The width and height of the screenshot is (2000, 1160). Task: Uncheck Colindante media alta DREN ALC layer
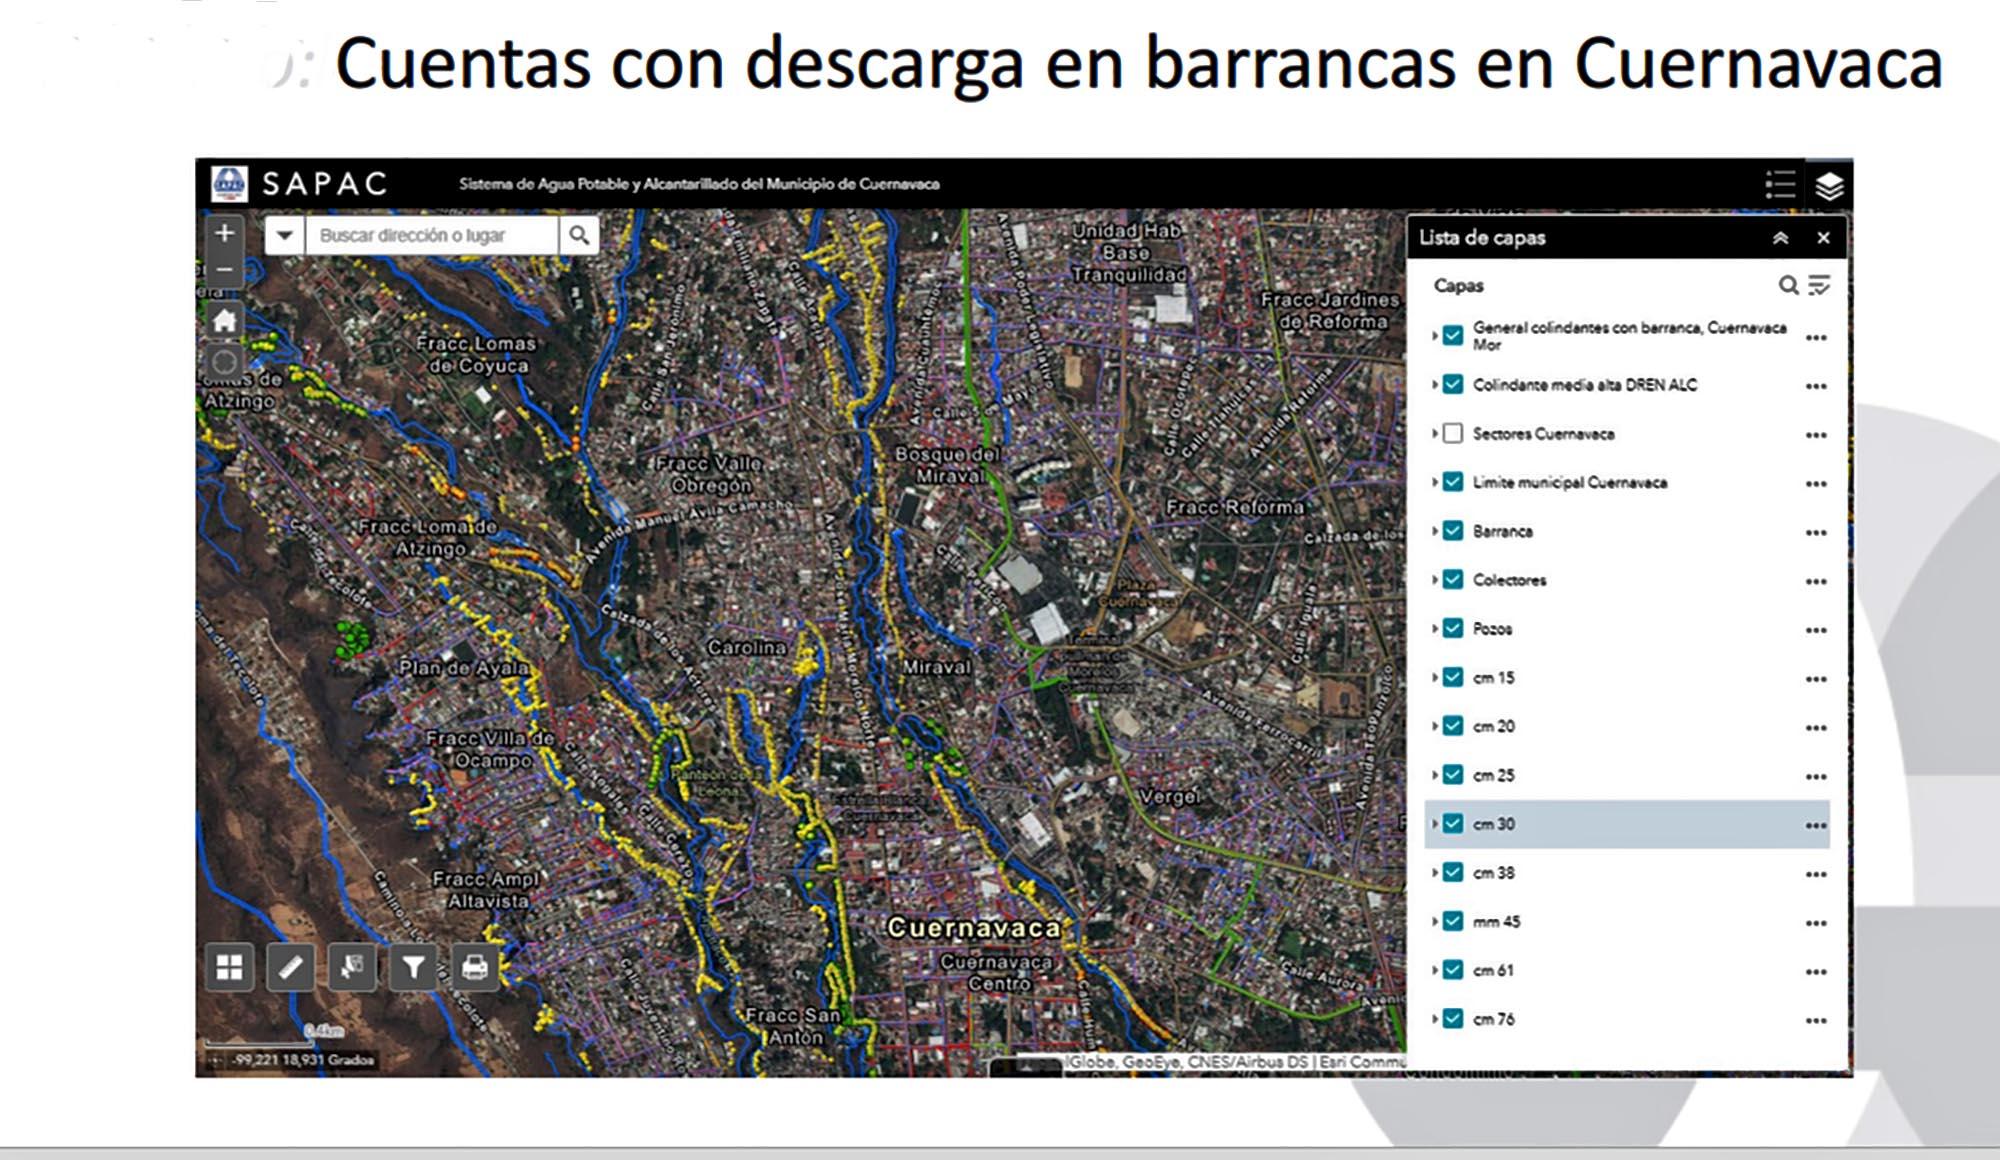(1453, 384)
